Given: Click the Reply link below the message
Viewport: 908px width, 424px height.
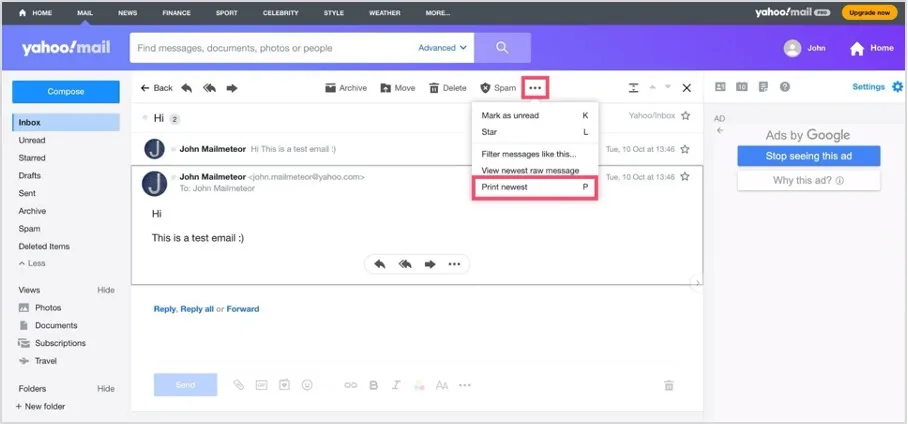Looking at the screenshot, I should [164, 309].
